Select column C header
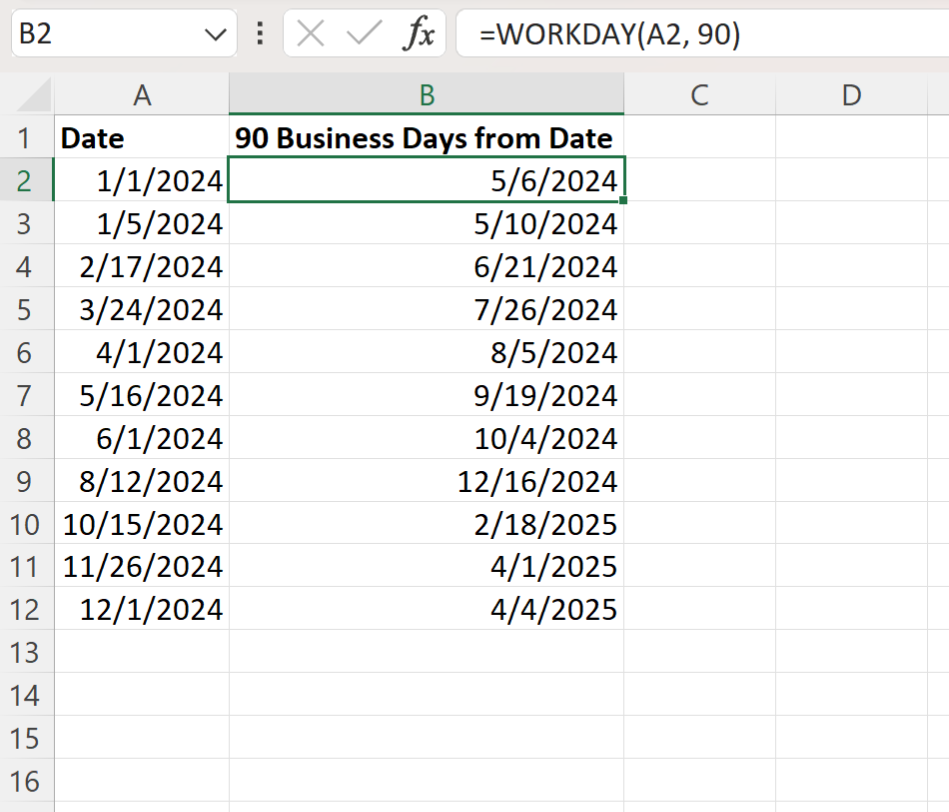 (699, 95)
